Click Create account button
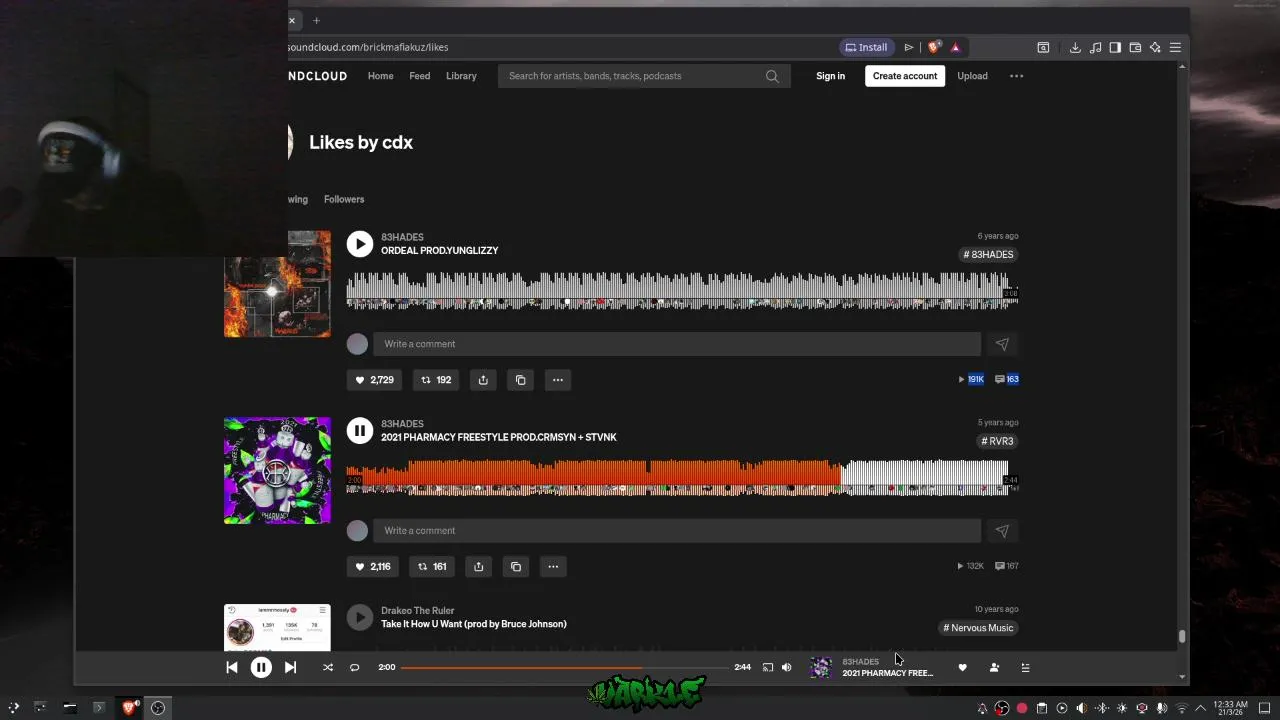The width and height of the screenshot is (1280, 720). (905, 76)
